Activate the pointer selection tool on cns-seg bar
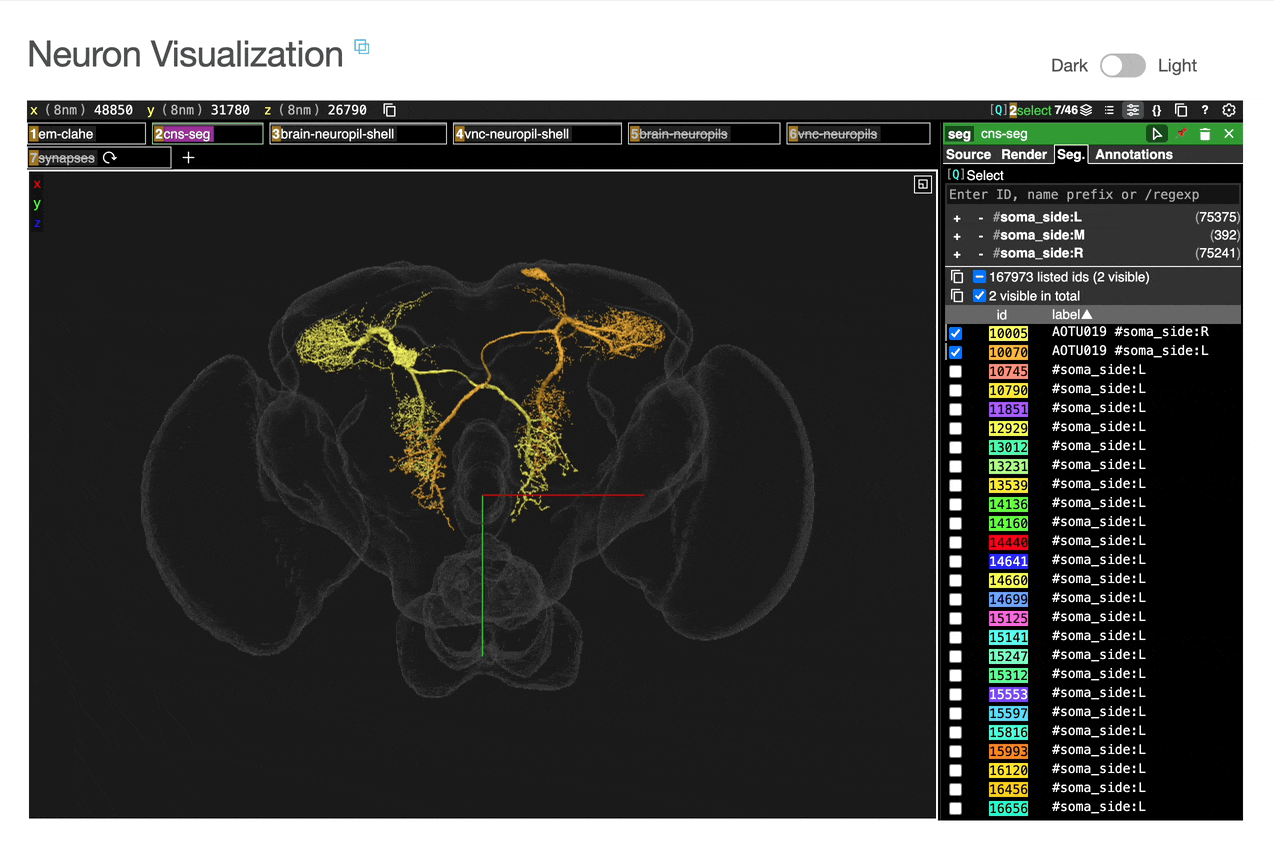 1157,134
